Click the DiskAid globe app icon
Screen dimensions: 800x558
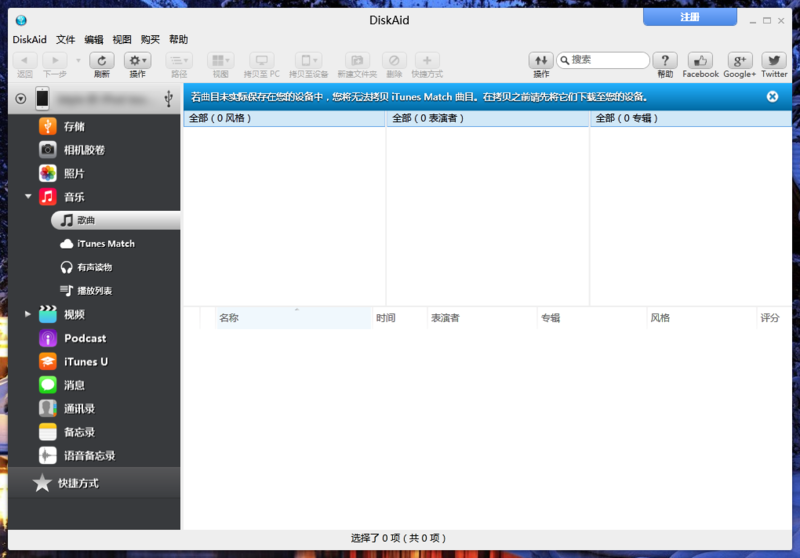[21, 20]
